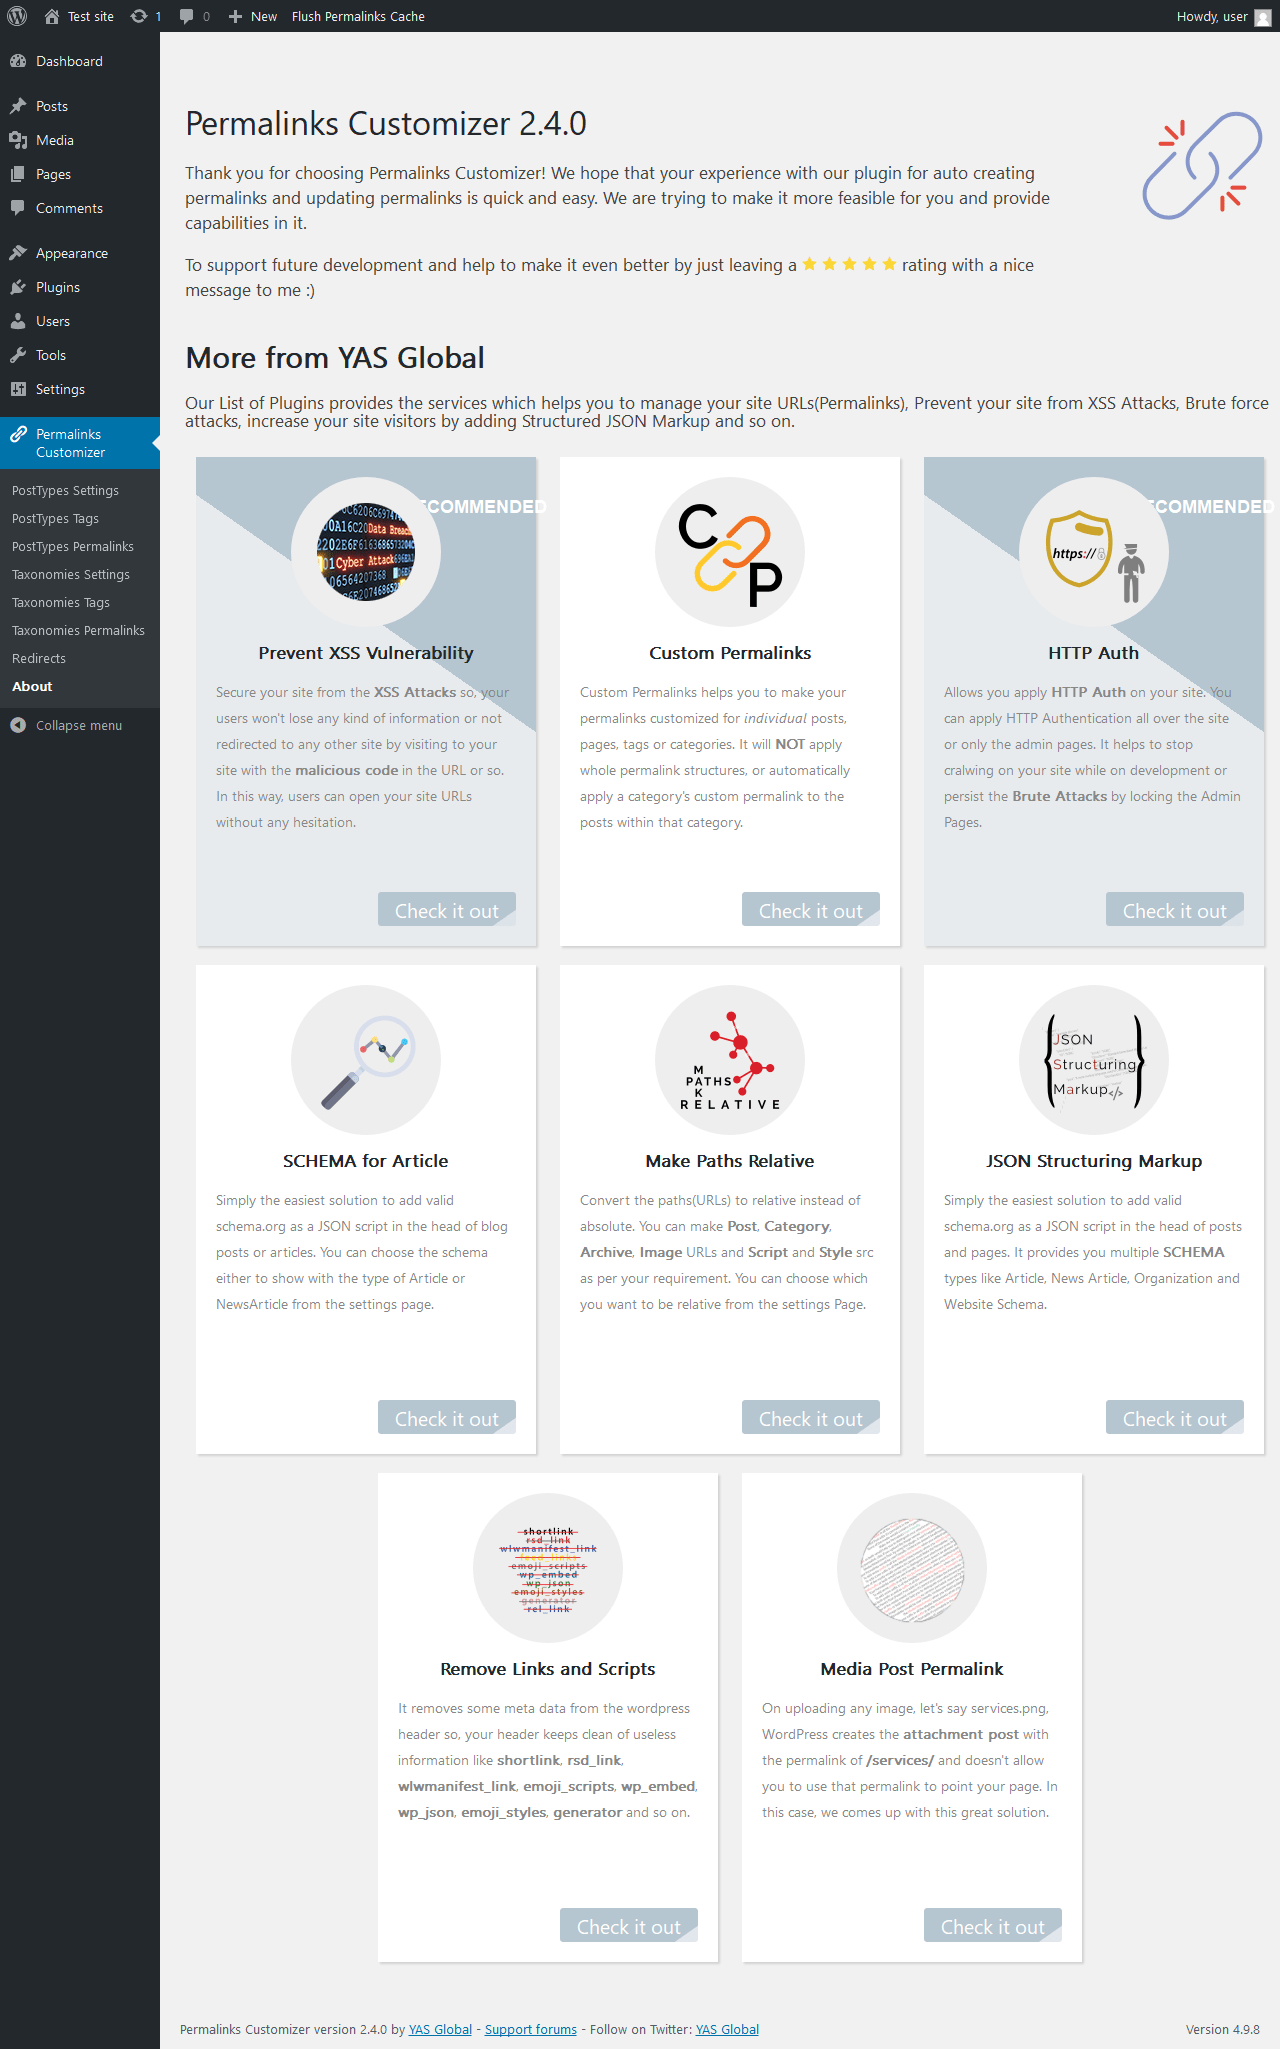Click the Permalinks Customizer chain link icon

click(x=18, y=434)
